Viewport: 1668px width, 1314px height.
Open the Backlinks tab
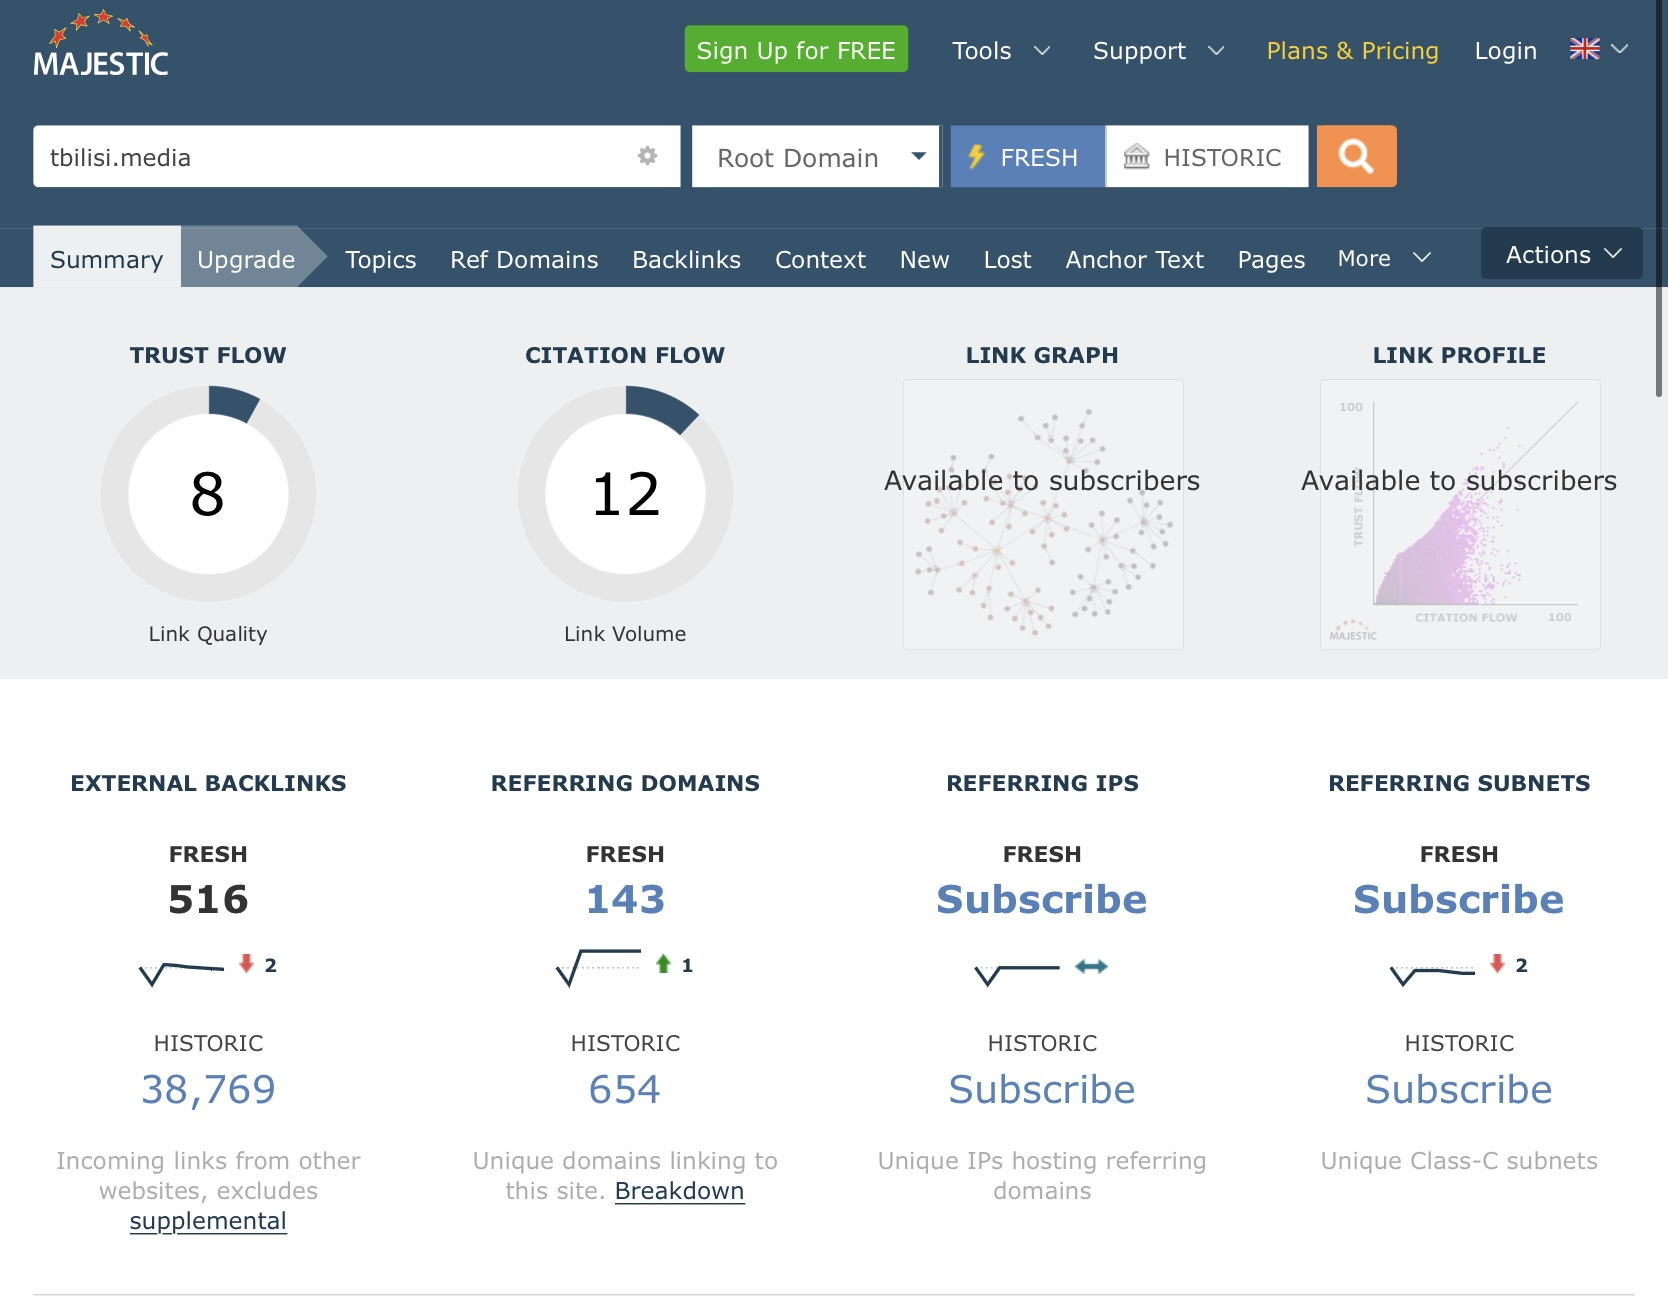(x=686, y=259)
